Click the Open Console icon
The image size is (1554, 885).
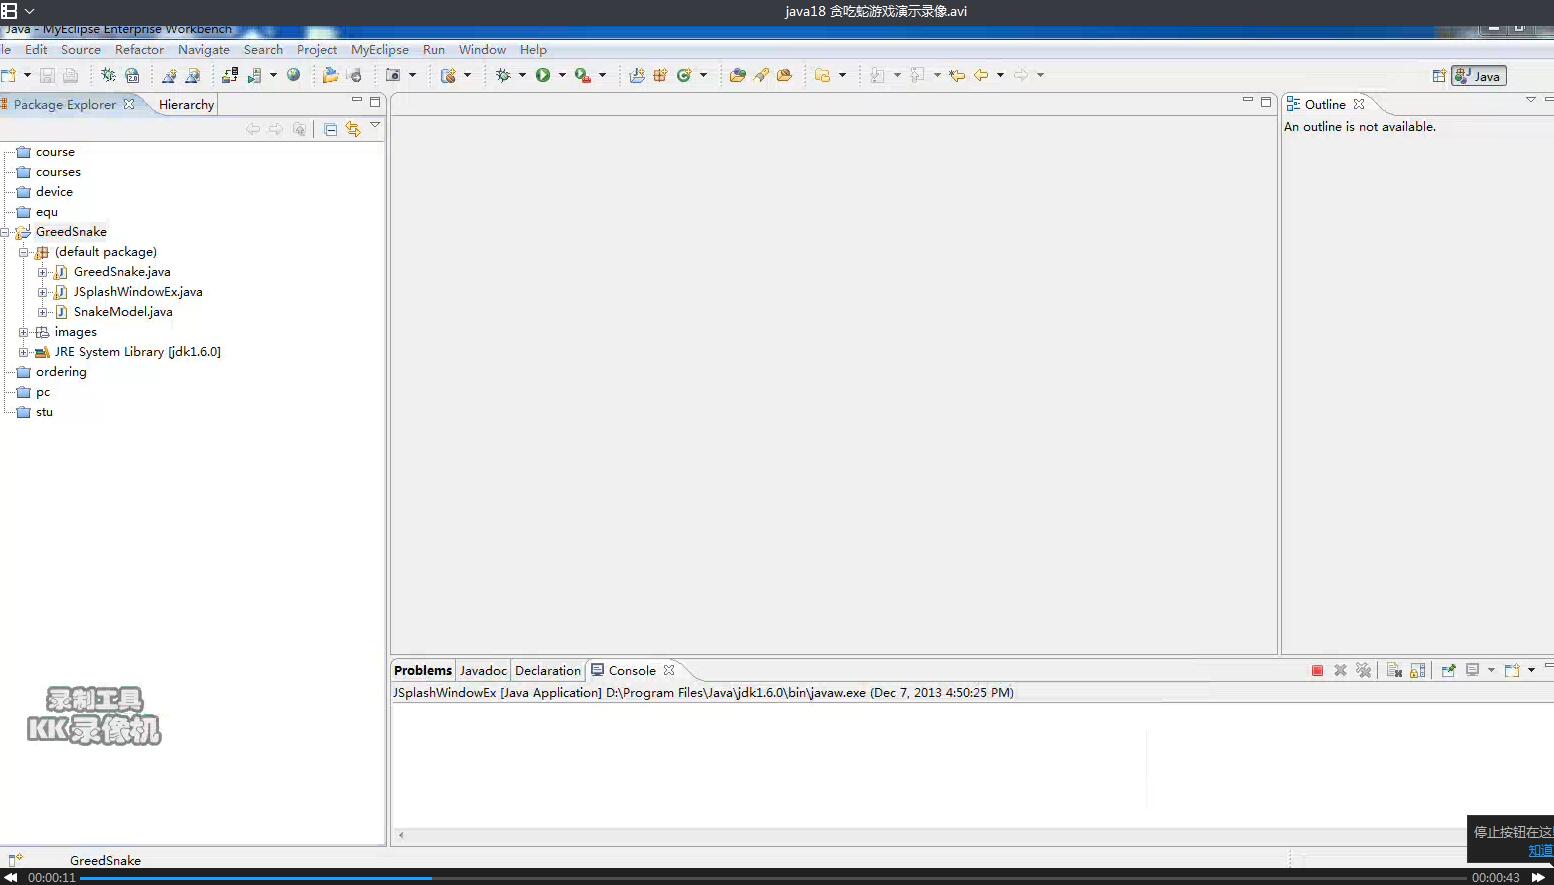[1512, 671]
